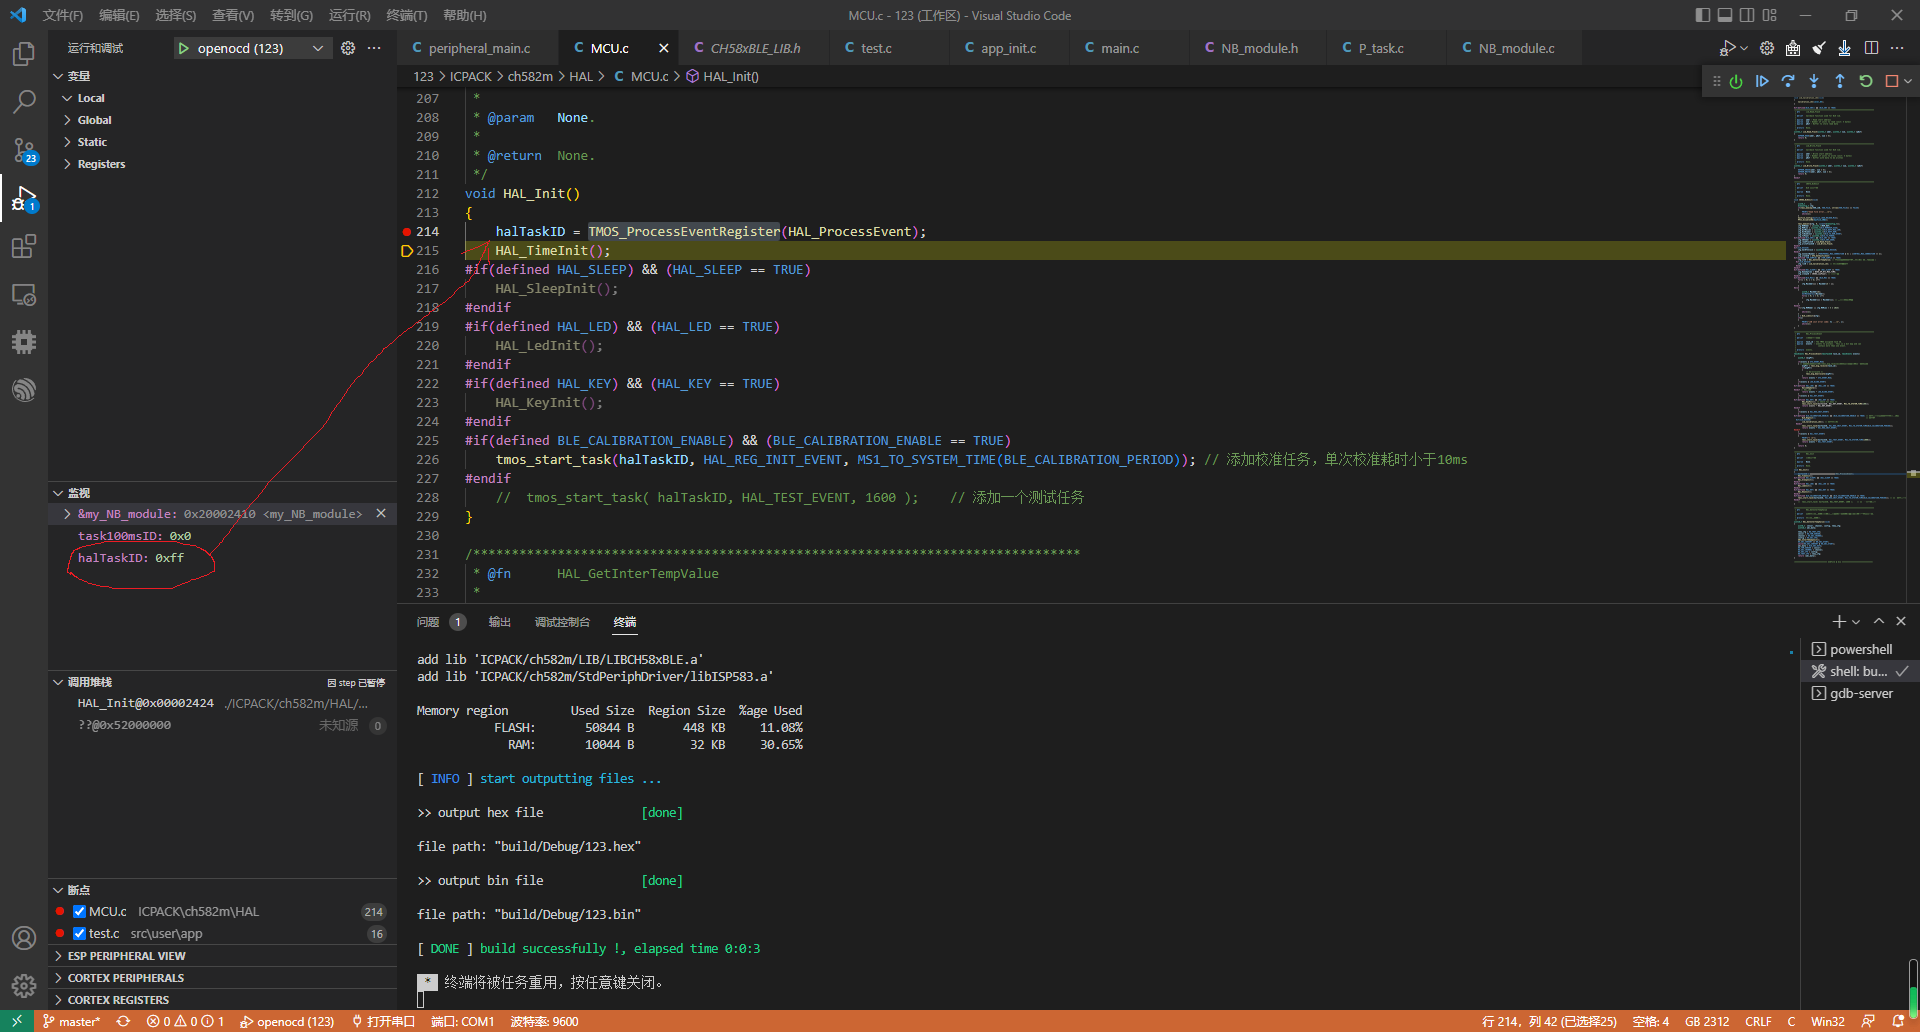
Task: Expand the Static variables scope
Action: click(x=67, y=142)
